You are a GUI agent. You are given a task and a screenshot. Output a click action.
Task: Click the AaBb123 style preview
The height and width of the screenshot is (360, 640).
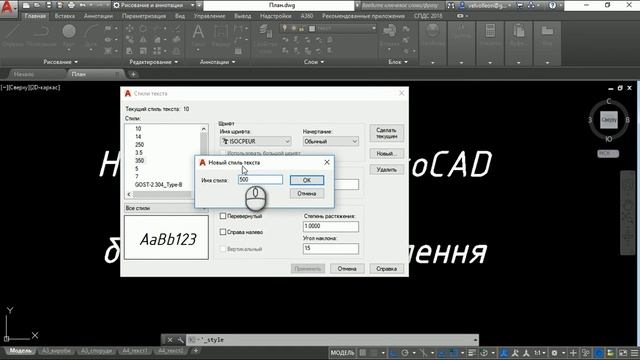point(167,238)
